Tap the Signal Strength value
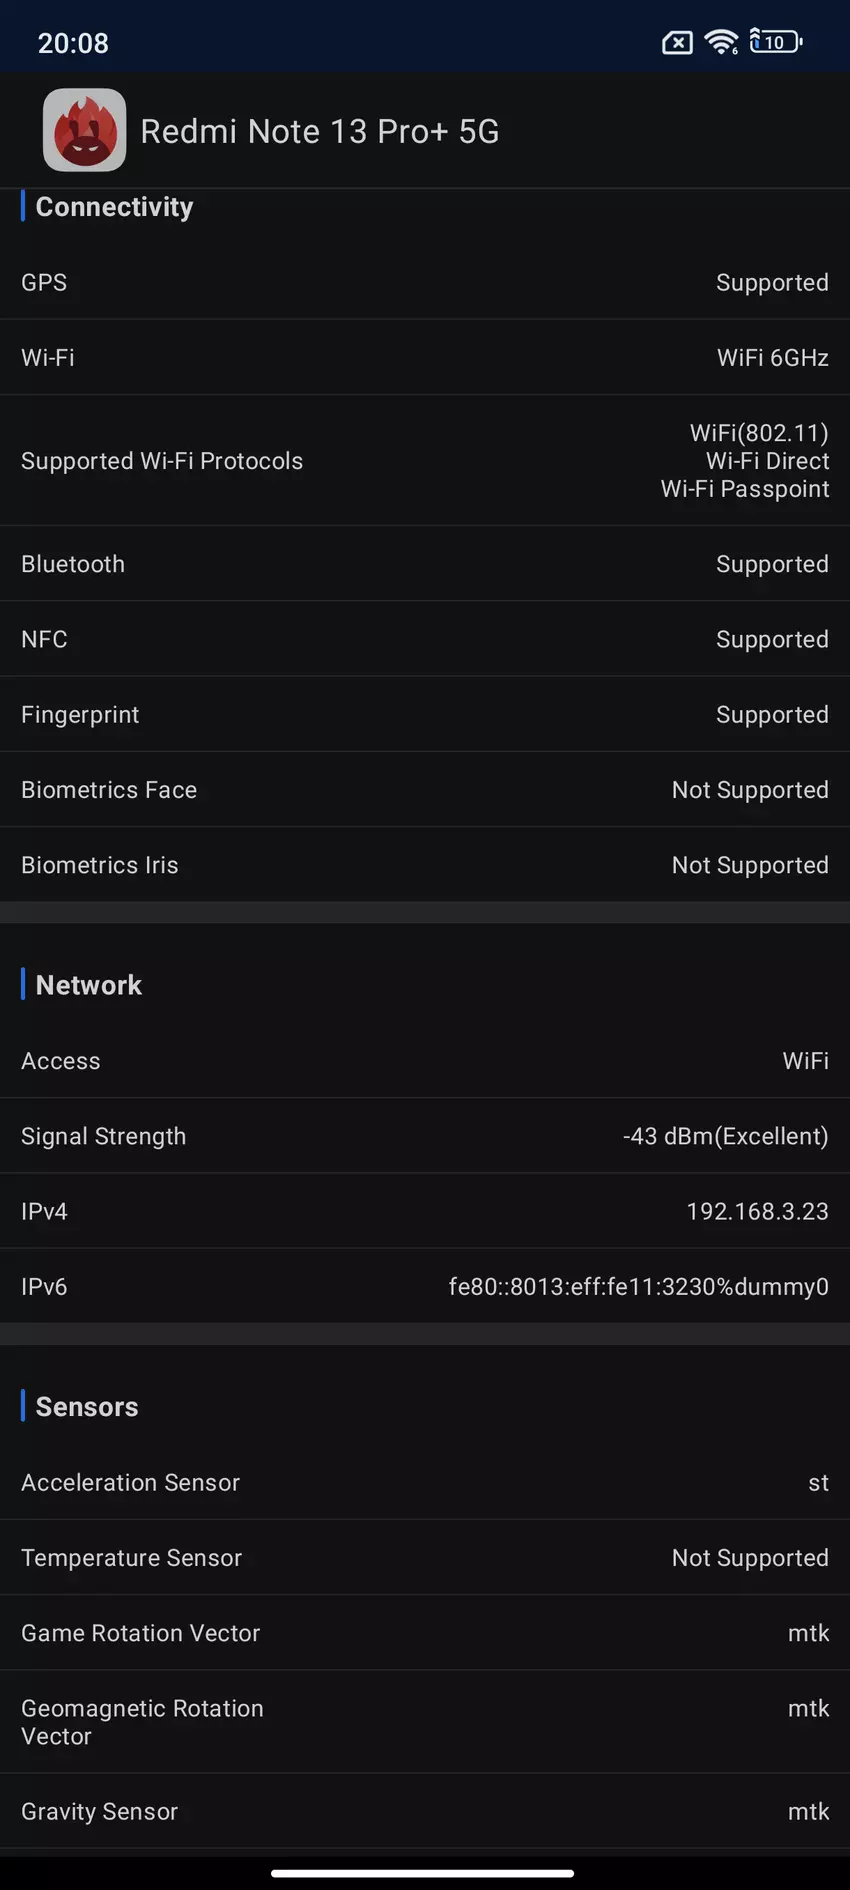 (725, 1136)
